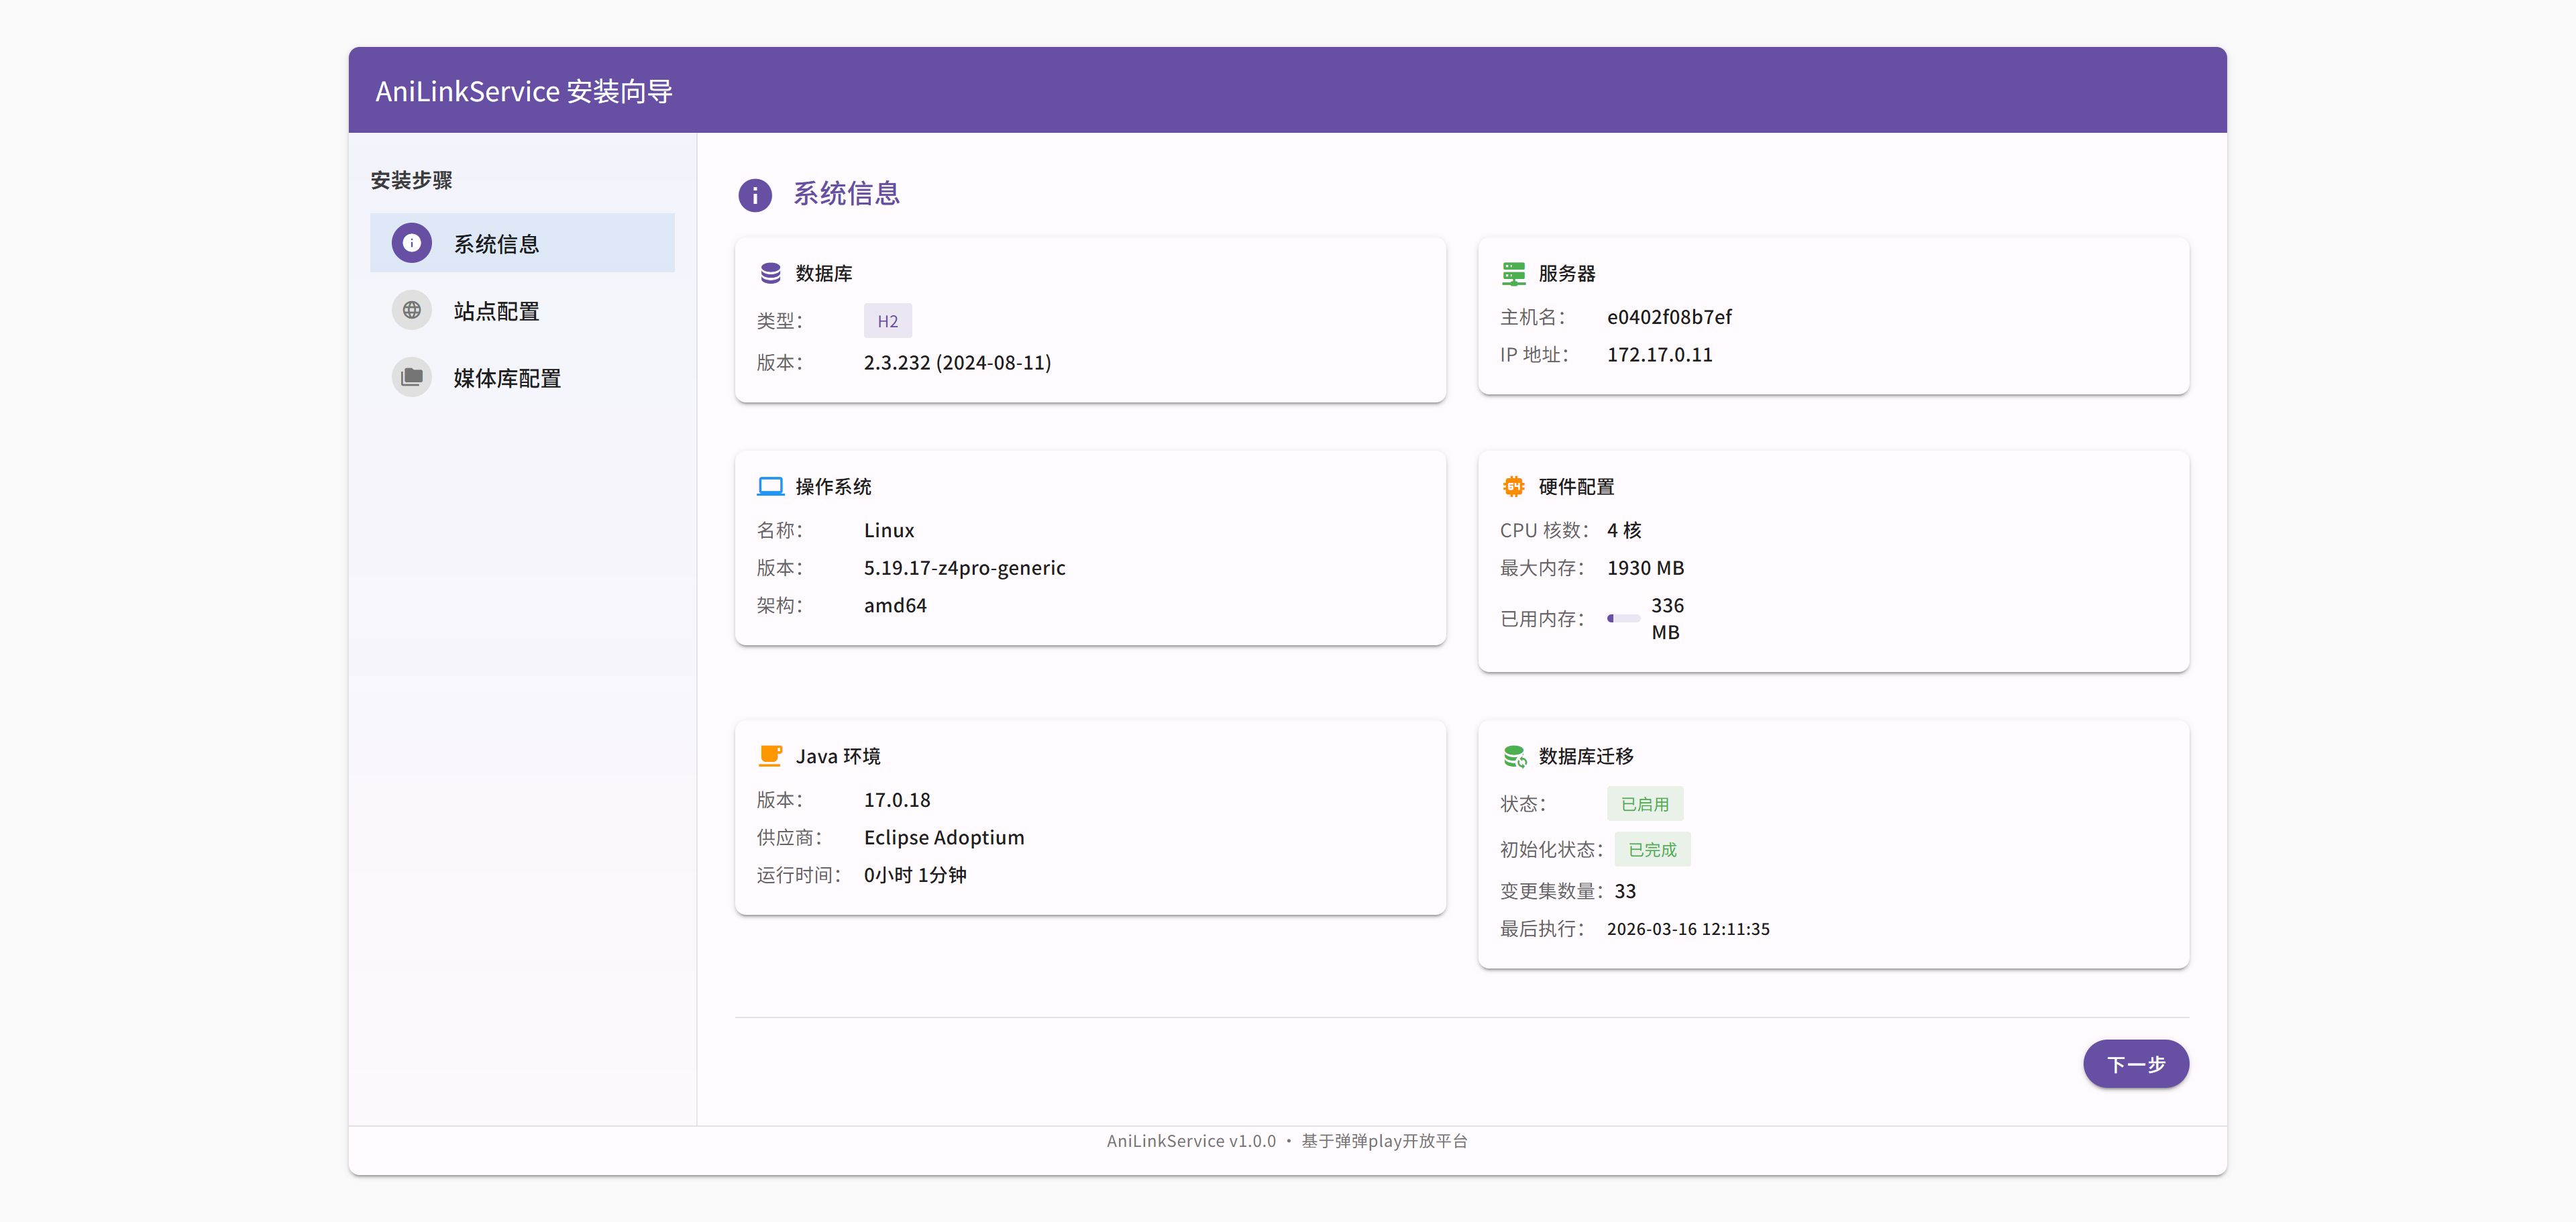Click the coffee cup icon on Java 环境 card

(770, 756)
